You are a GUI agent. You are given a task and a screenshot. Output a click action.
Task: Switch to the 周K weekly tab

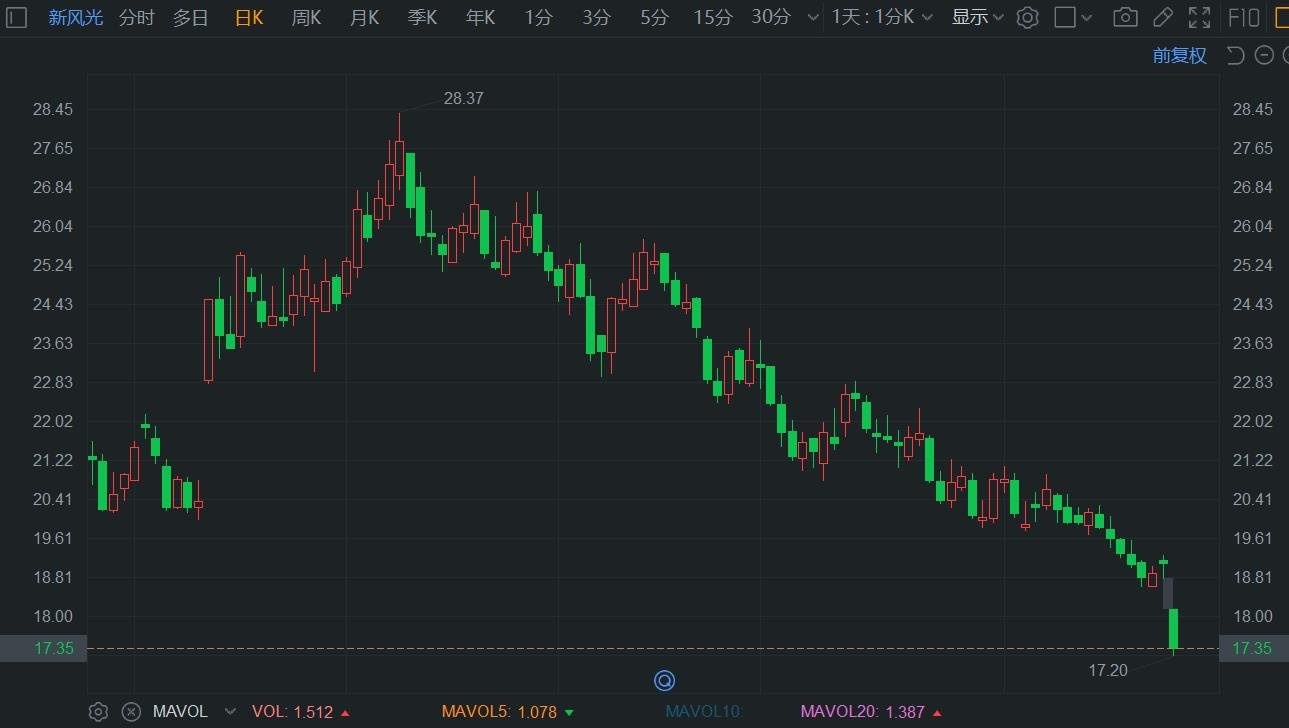point(306,17)
